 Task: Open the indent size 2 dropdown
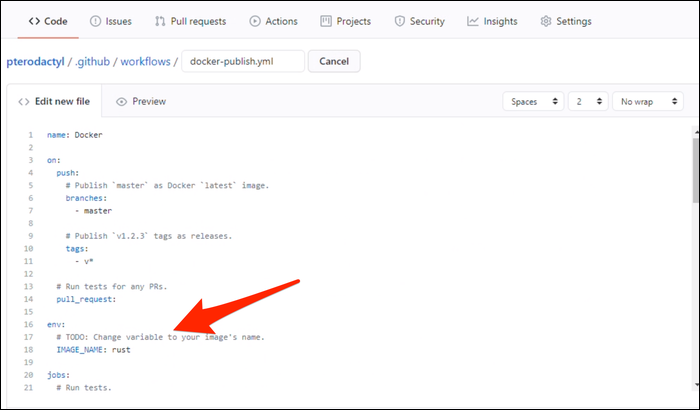pos(588,101)
